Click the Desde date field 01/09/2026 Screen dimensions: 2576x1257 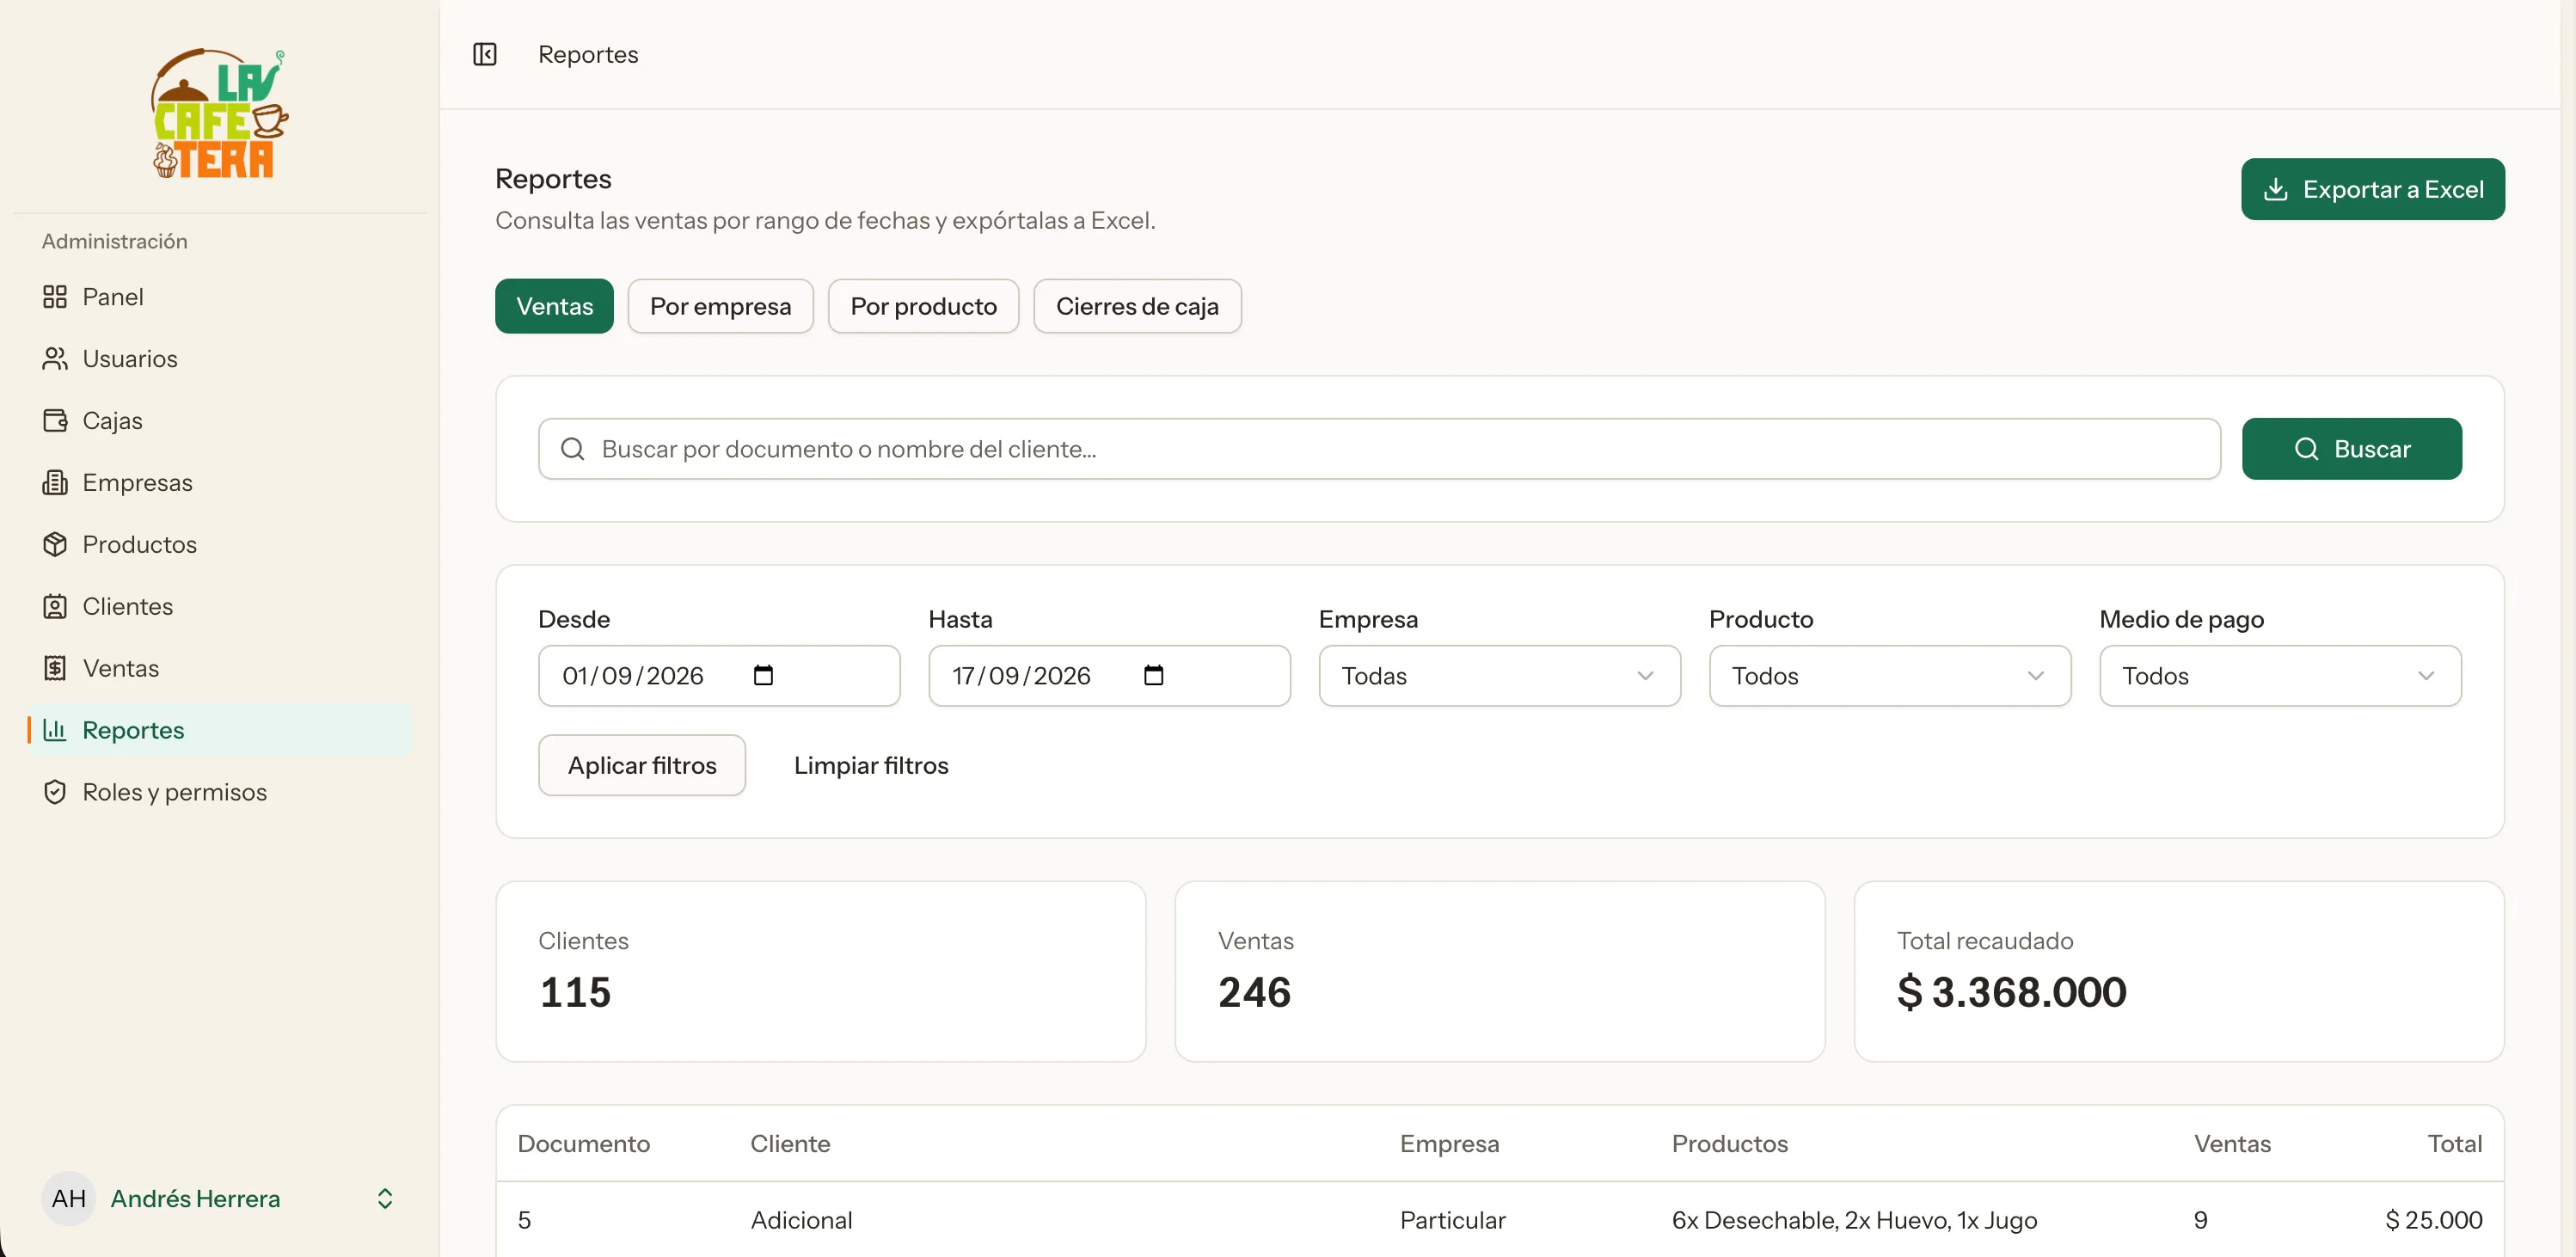[x=719, y=676]
